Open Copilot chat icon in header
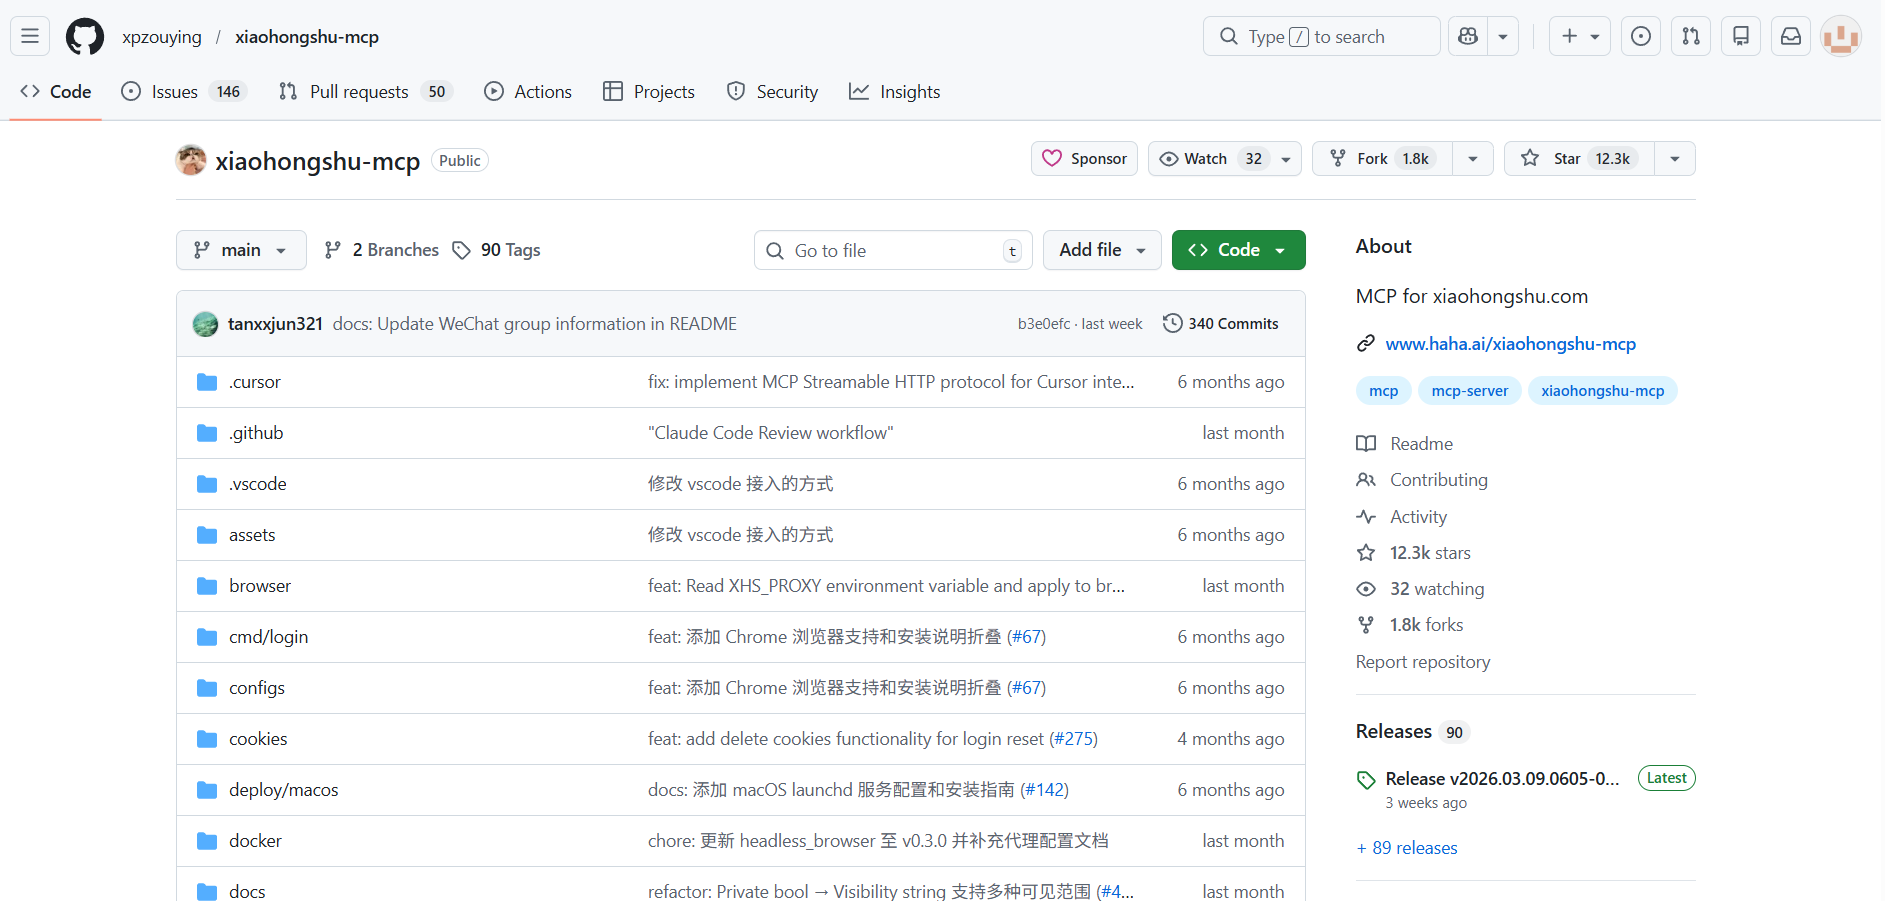 (1468, 37)
